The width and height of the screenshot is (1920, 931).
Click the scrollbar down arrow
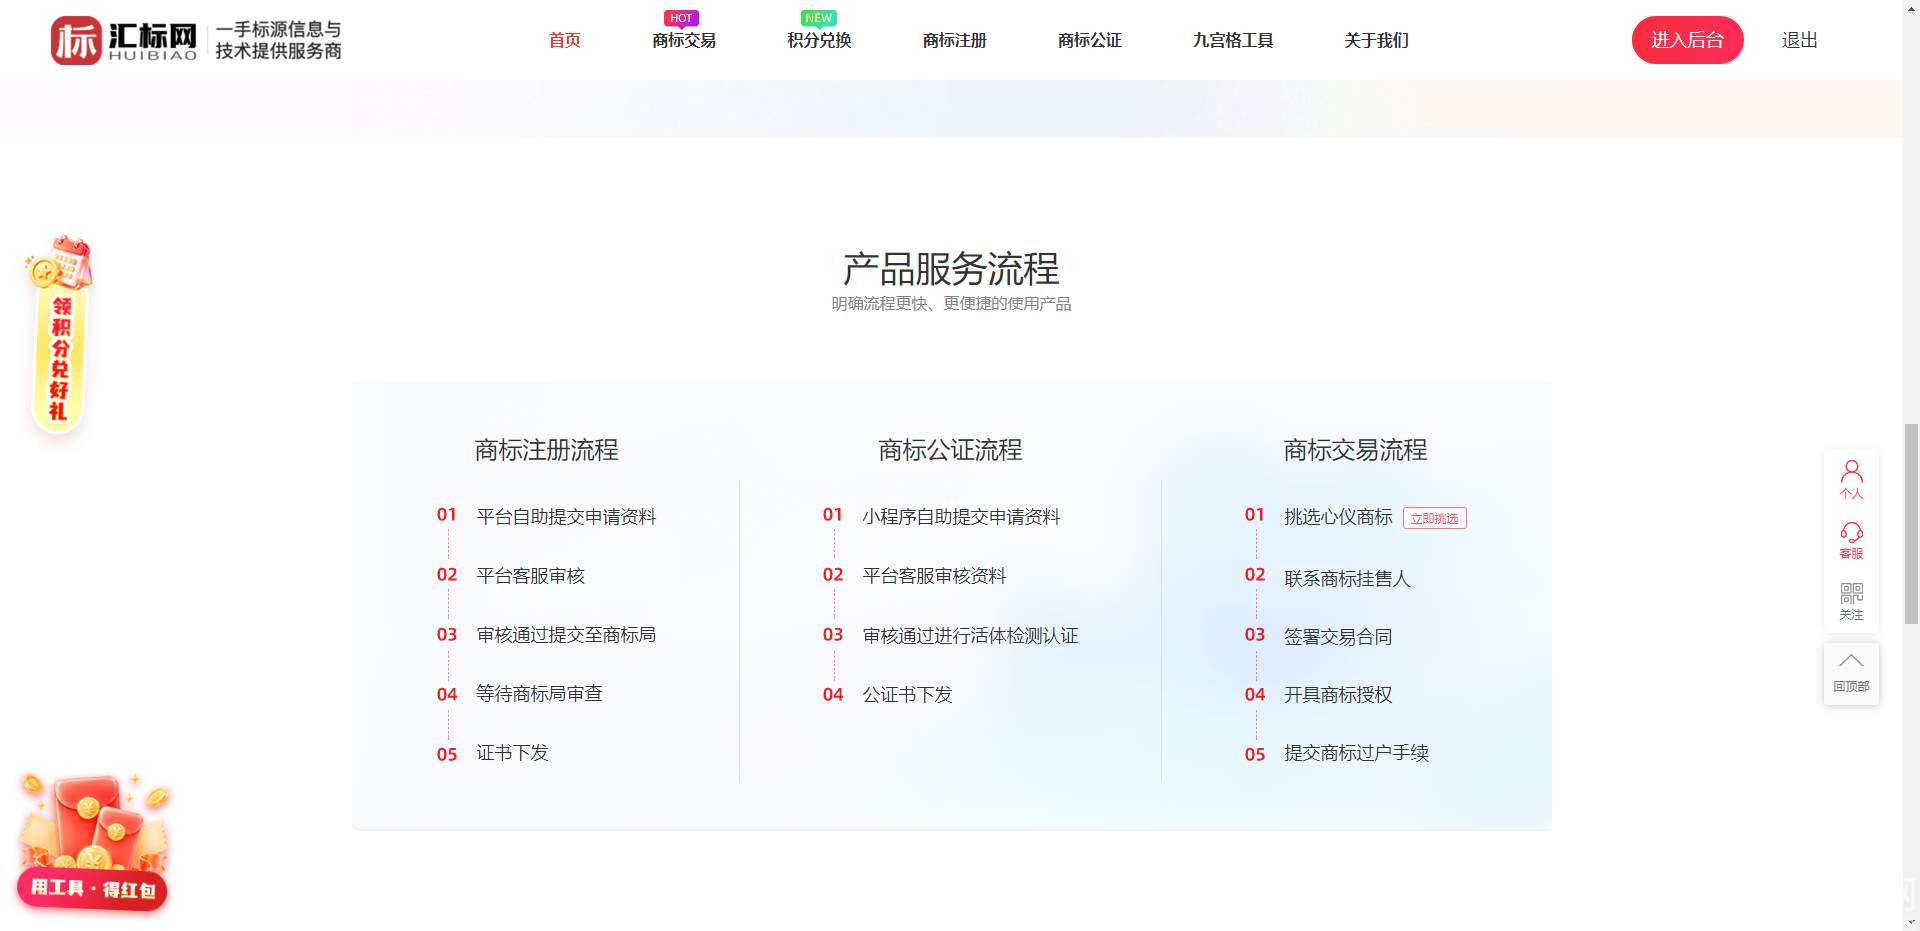click(1911, 922)
